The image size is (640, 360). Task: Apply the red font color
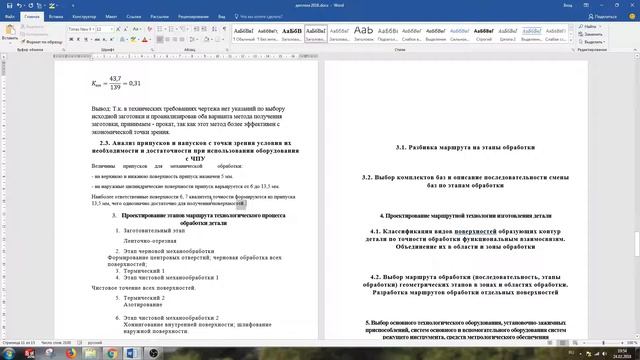(x=144, y=40)
